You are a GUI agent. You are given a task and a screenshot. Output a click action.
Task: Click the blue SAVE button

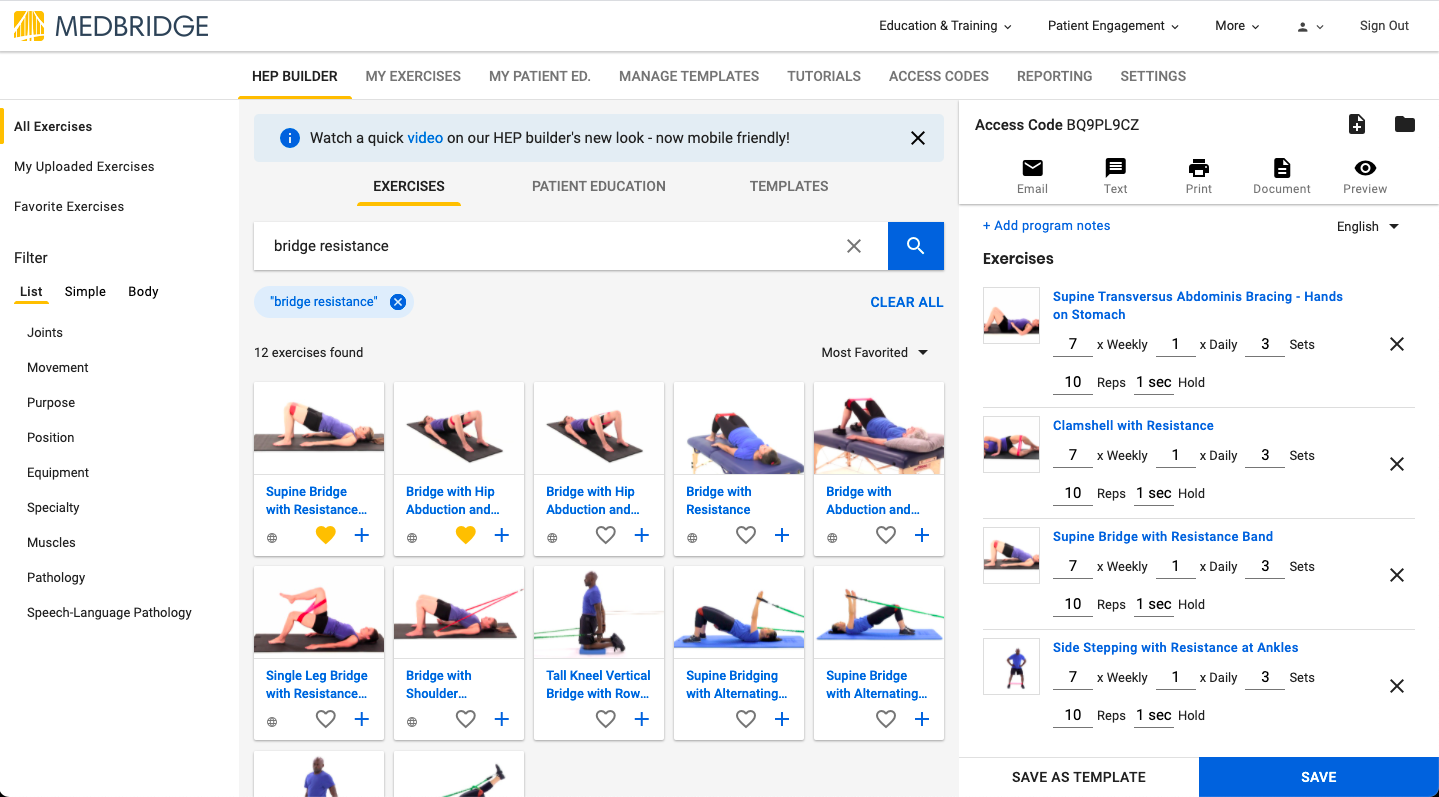tap(1319, 777)
